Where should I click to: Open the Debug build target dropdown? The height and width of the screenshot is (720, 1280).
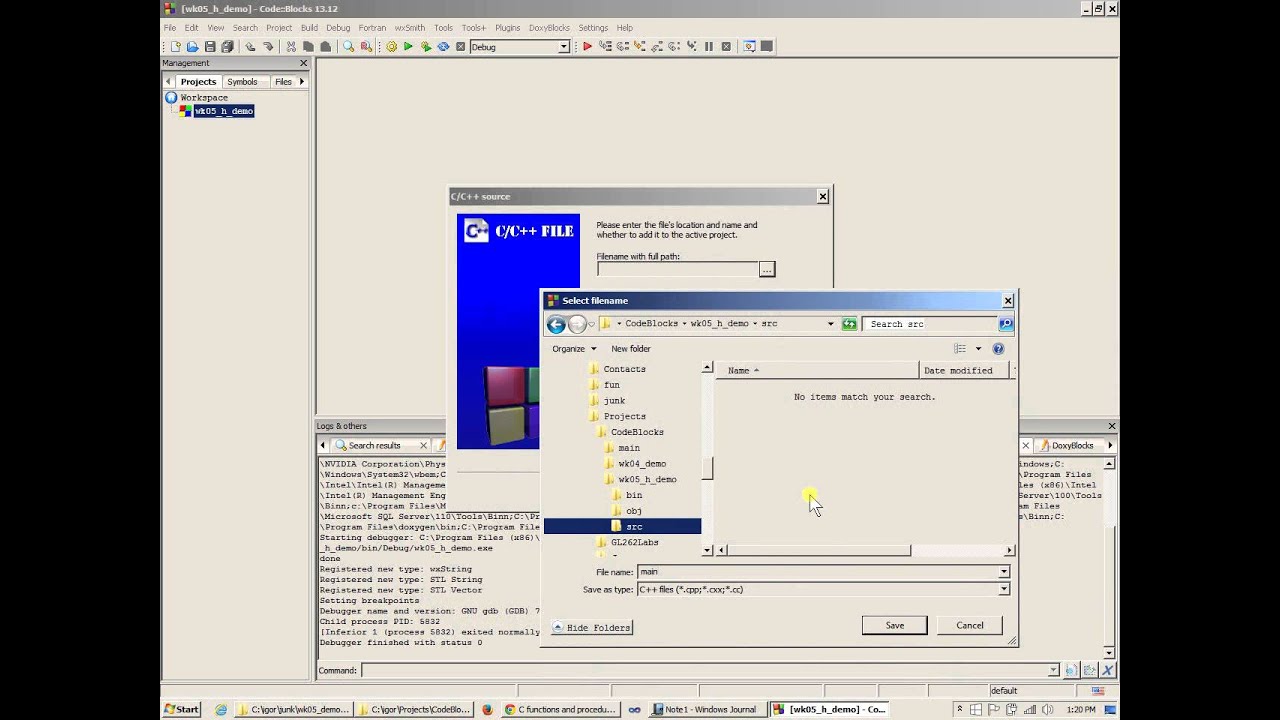(x=564, y=47)
